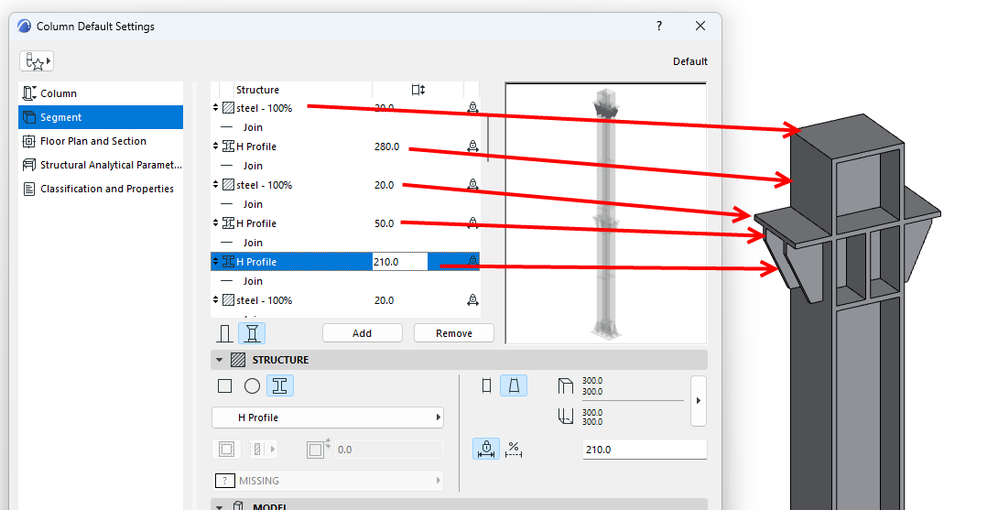Select the H Profile 280.0 row

click(x=345, y=146)
